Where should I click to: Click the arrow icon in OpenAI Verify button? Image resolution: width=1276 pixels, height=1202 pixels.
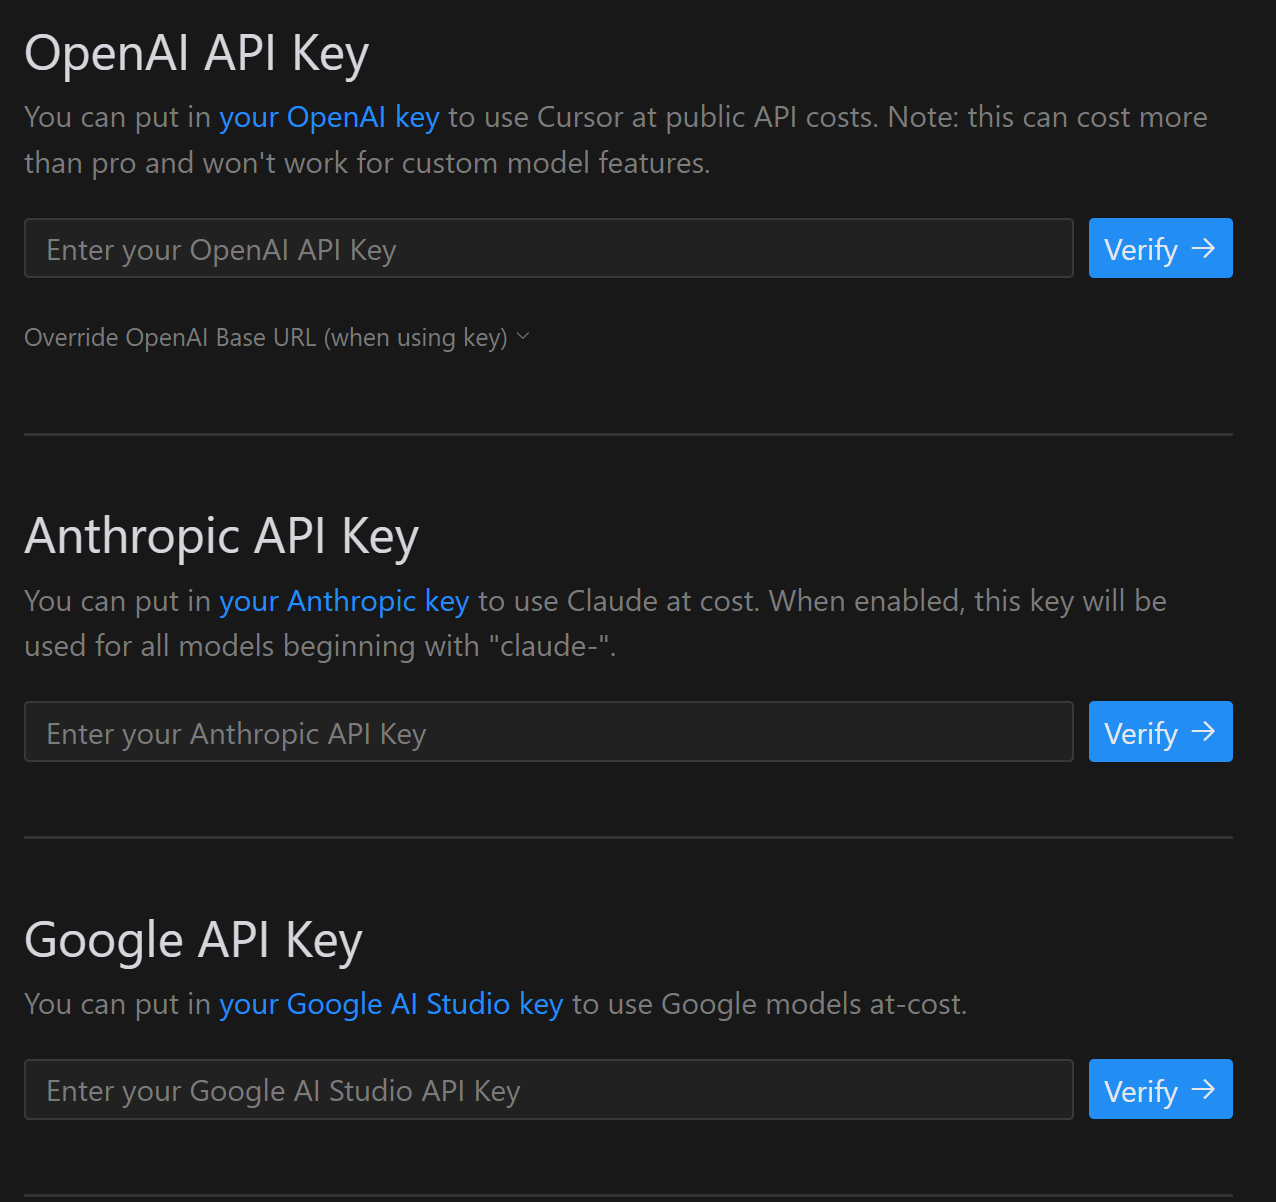coord(1203,248)
